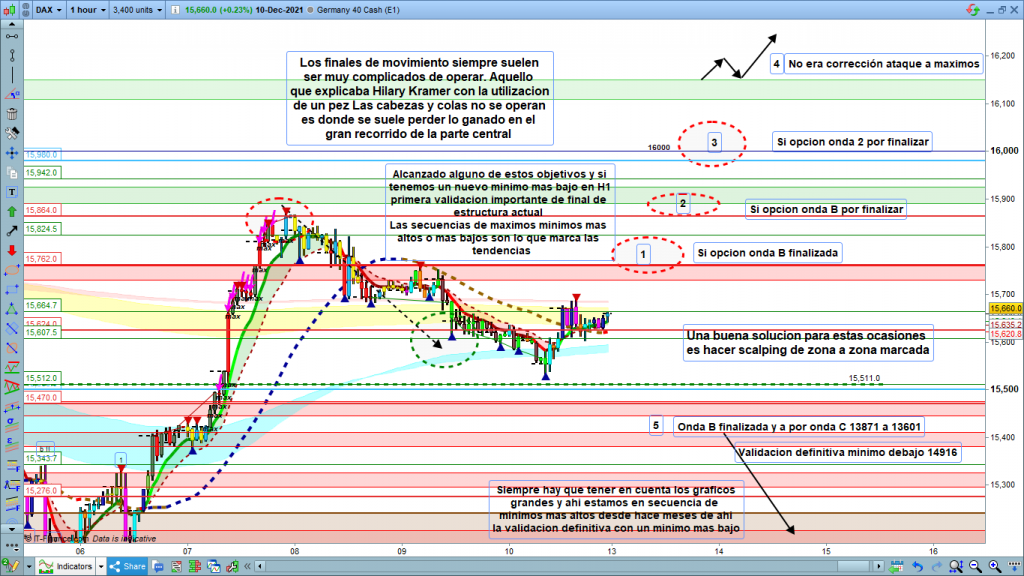Select the crosshair move tool
The width and height of the screenshot is (1024, 576).
[x=11, y=154]
